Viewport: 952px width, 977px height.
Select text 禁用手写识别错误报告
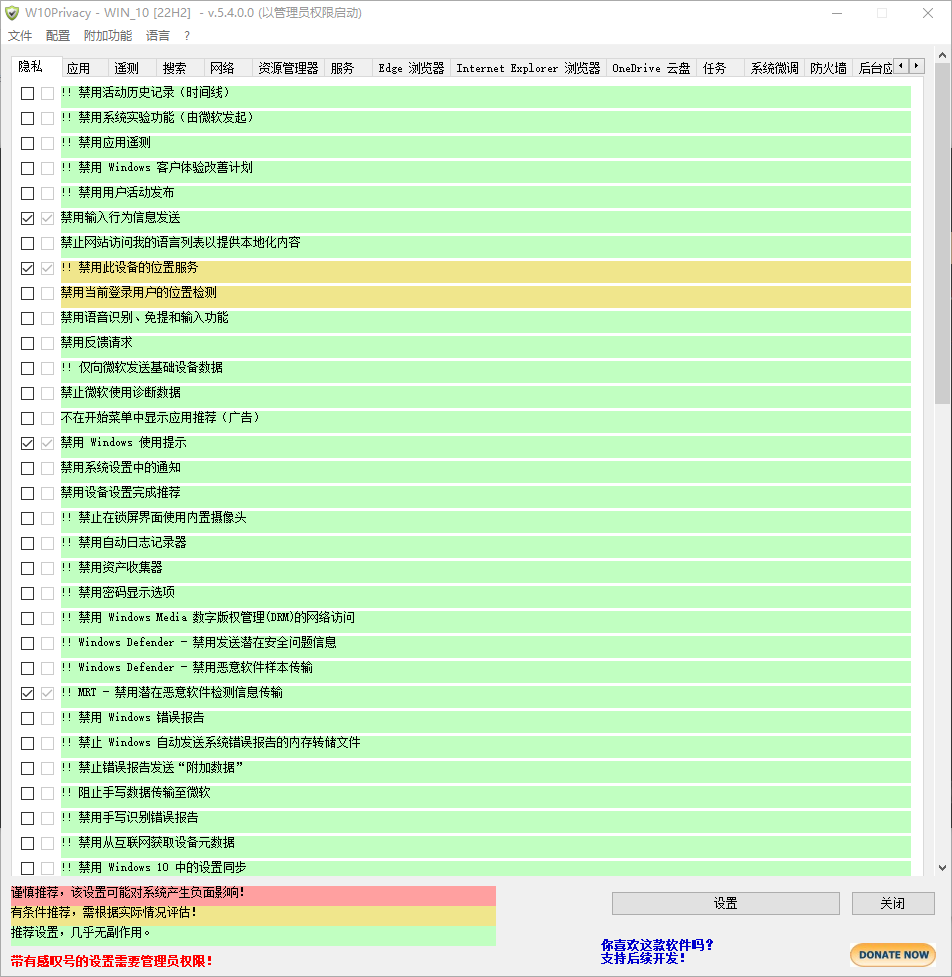[138, 817]
